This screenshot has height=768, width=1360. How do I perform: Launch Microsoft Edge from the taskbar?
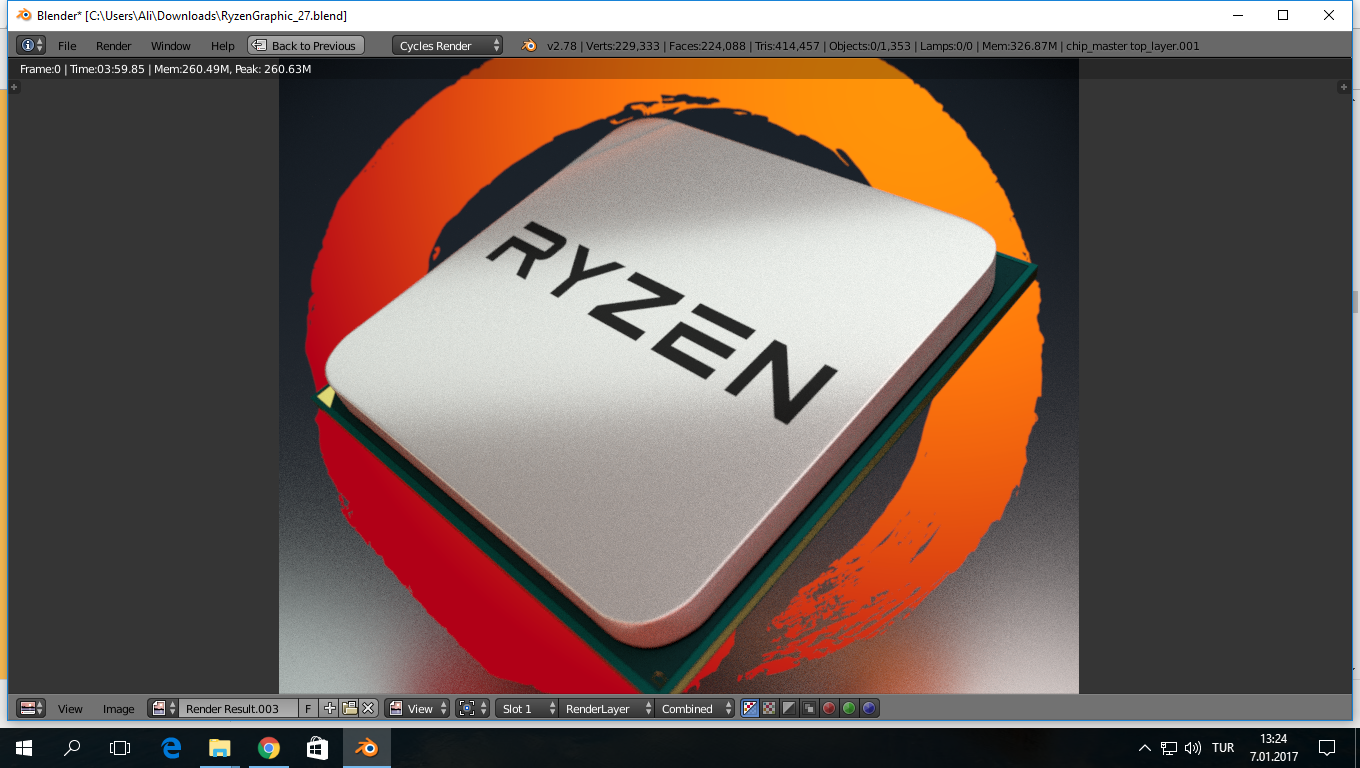[171, 747]
